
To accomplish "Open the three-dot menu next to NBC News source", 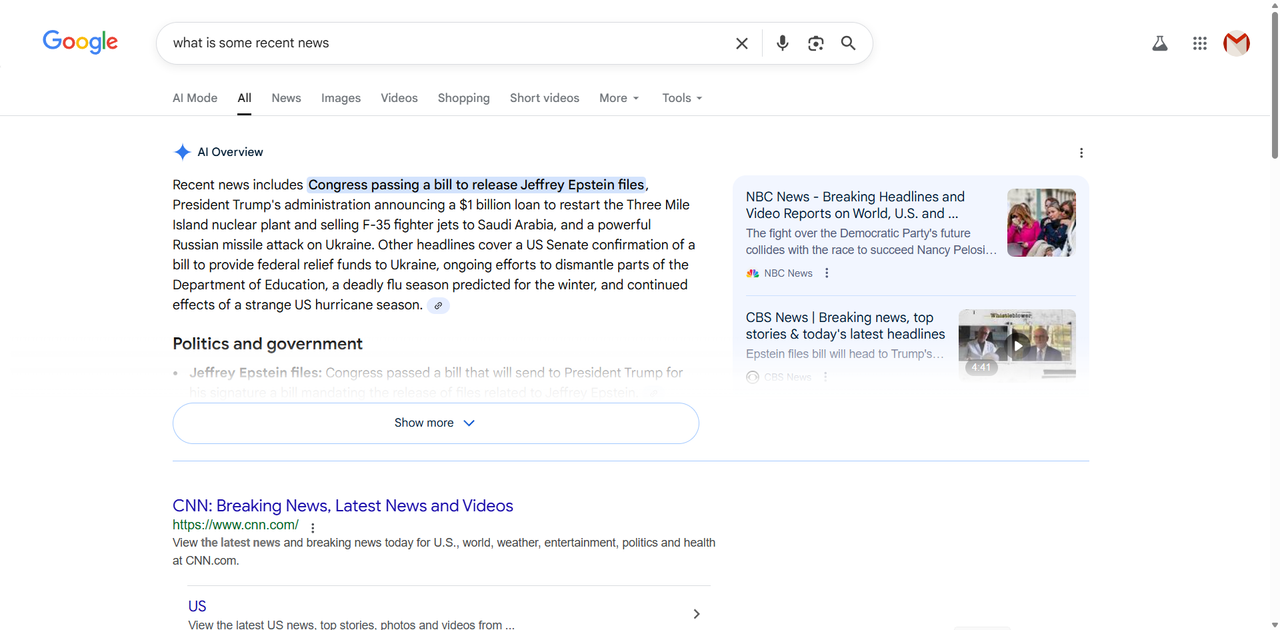I will click(827, 273).
